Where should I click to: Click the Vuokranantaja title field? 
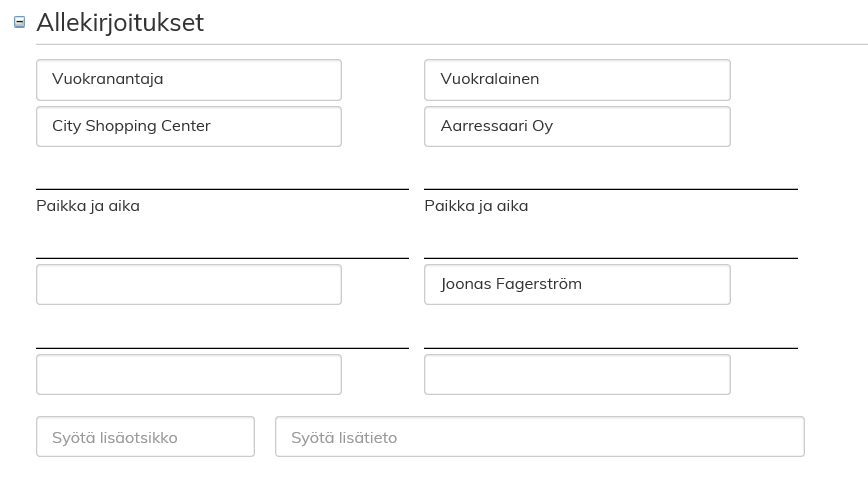188,80
